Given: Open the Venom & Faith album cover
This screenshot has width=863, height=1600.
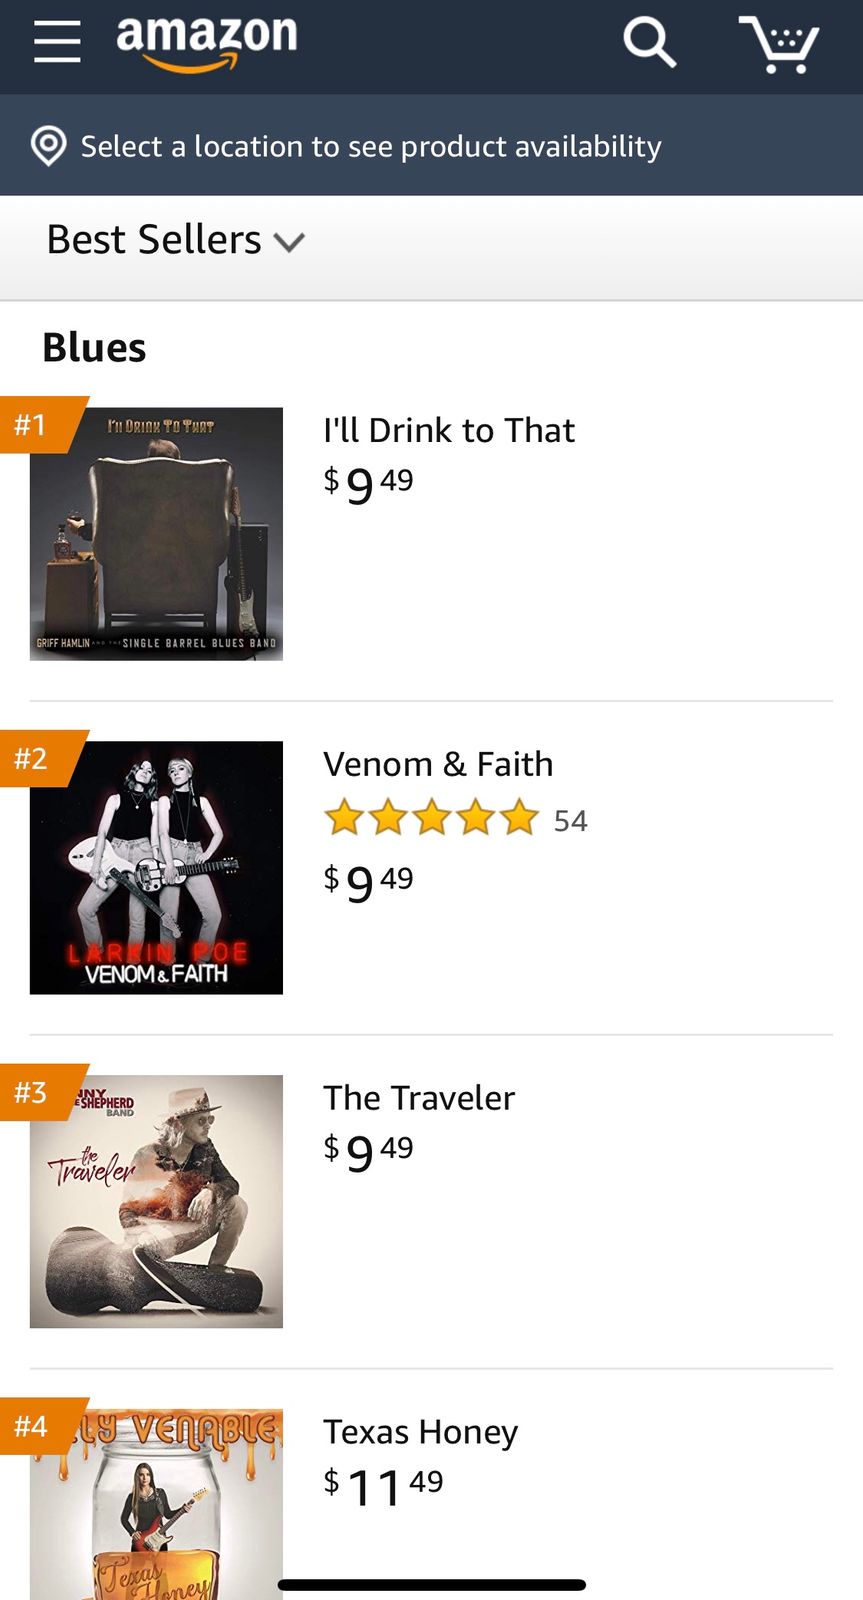Looking at the screenshot, I should [x=157, y=868].
